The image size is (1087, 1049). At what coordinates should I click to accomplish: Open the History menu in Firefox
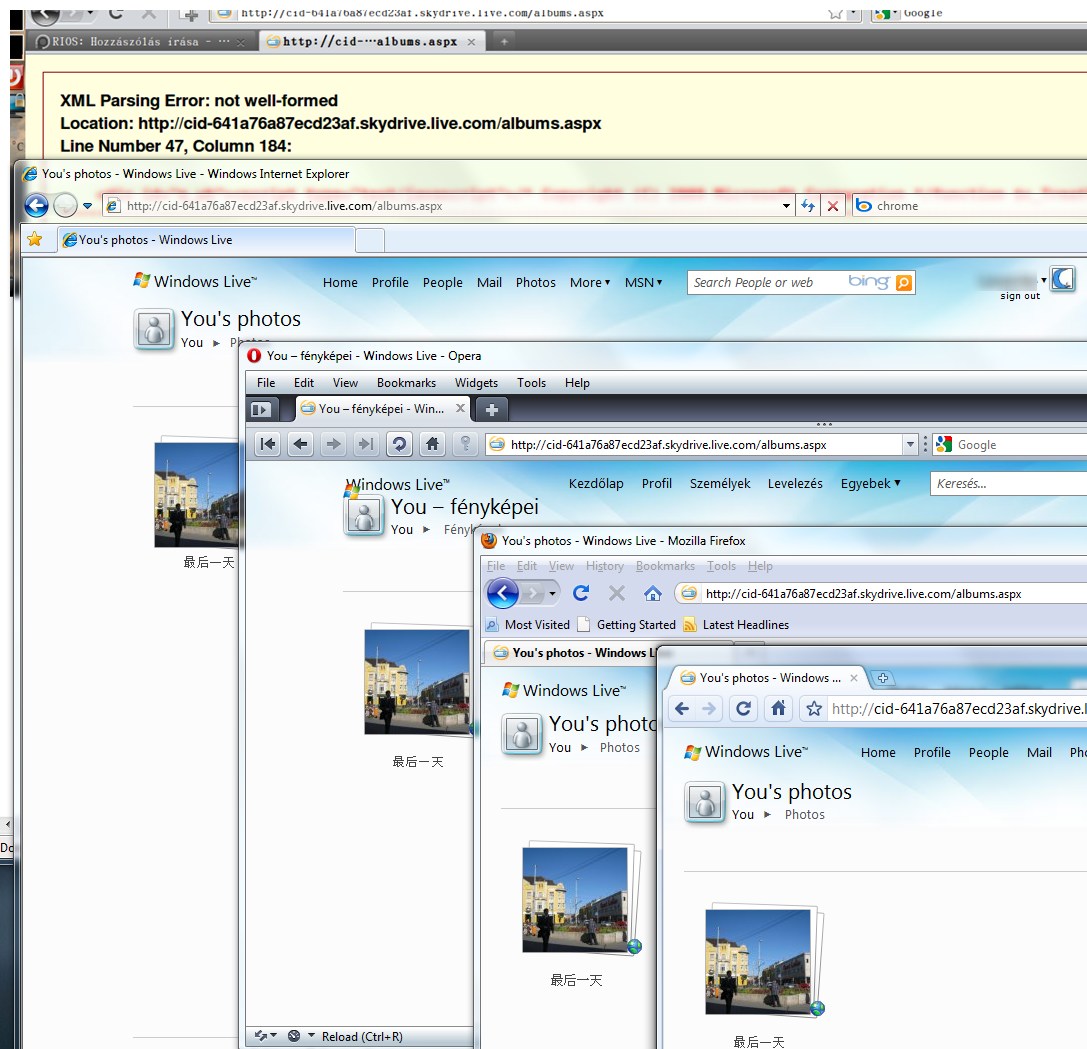(x=605, y=566)
